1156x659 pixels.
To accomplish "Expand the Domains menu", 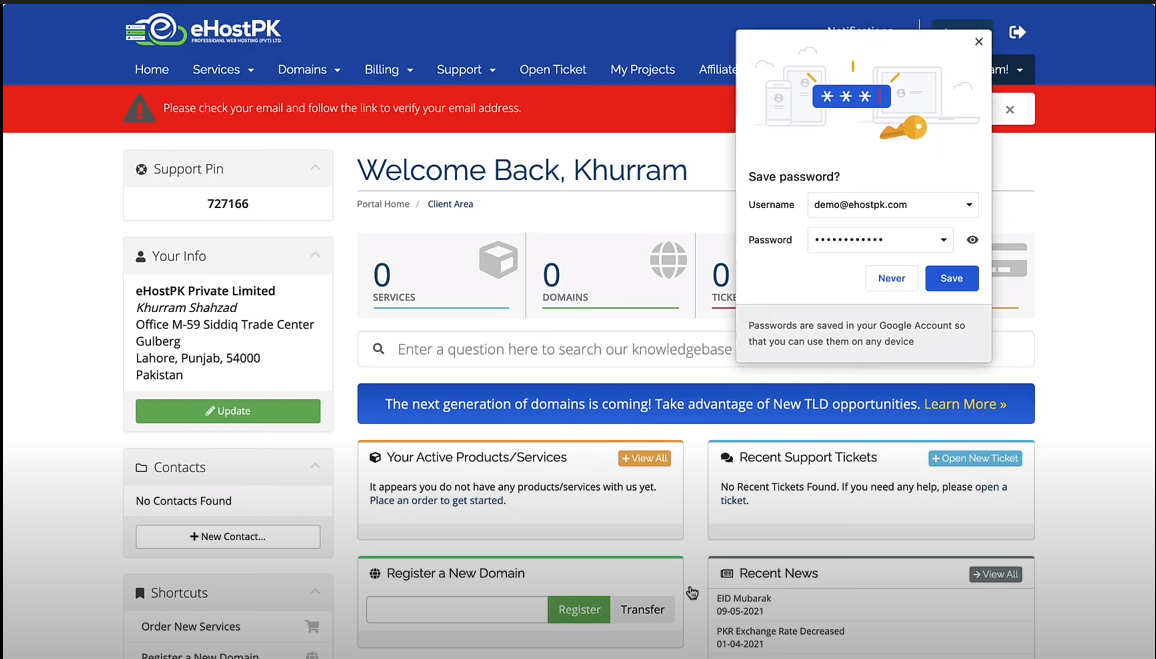I will [309, 69].
